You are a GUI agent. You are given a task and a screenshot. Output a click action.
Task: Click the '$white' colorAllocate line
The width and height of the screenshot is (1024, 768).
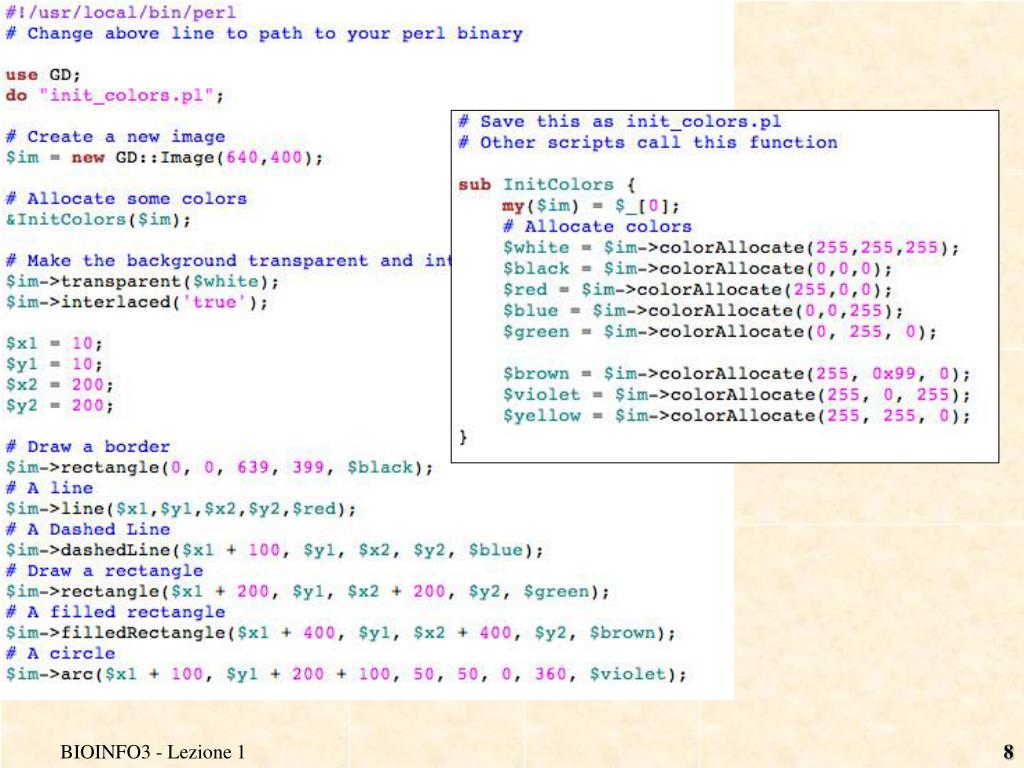(731, 248)
